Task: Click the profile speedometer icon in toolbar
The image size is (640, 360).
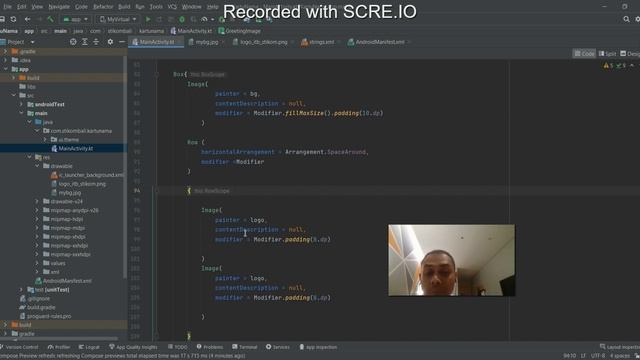Action: 204,19
